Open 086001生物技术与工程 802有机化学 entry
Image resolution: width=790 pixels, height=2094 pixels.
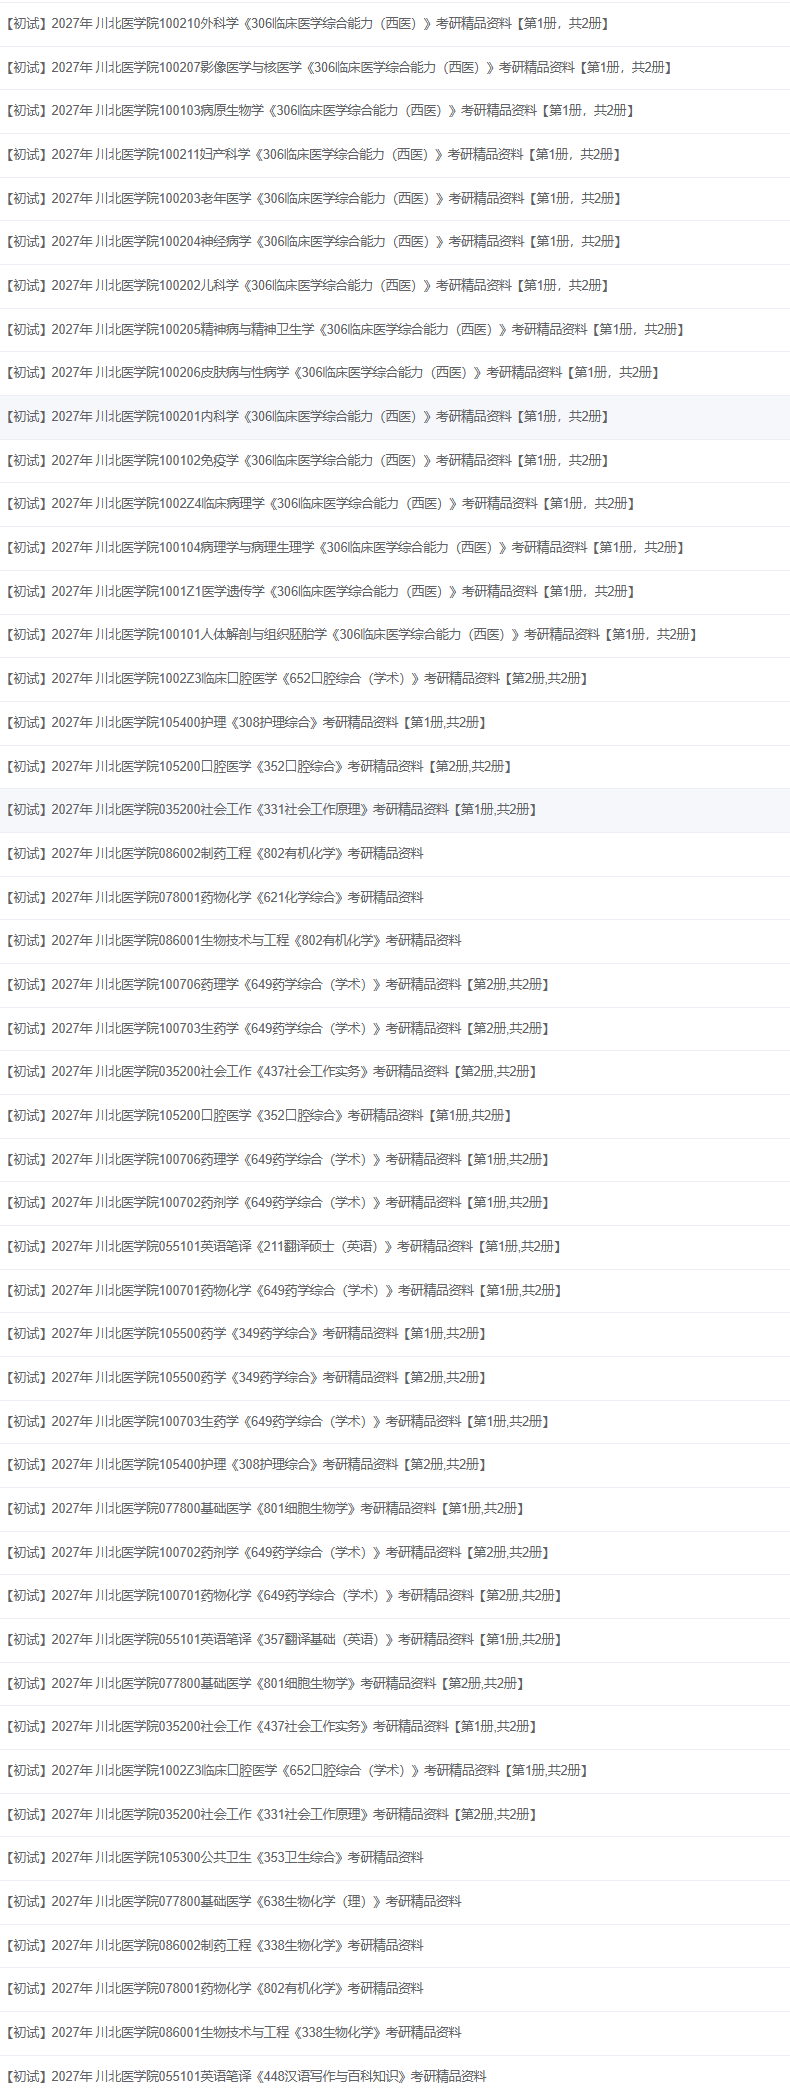point(233,940)
